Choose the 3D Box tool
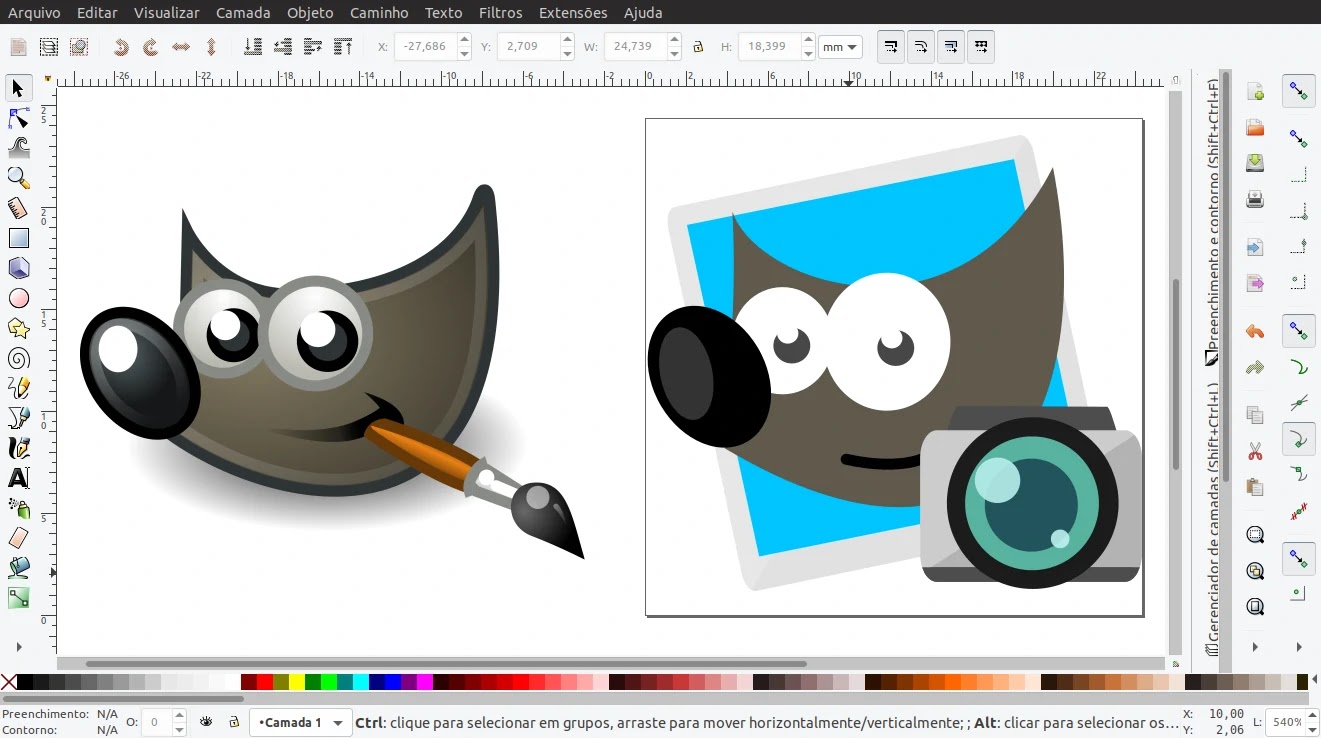1321x738 pixels. click(x=18, y=268)
